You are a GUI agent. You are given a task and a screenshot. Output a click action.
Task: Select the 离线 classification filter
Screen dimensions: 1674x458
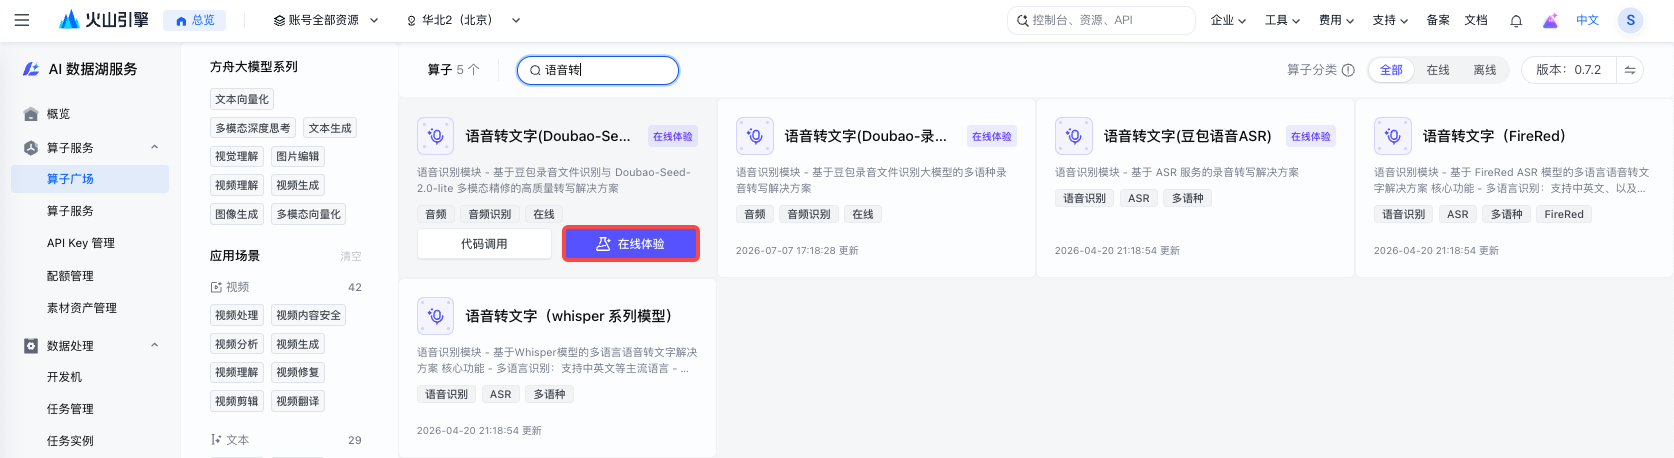(1485, 70)
